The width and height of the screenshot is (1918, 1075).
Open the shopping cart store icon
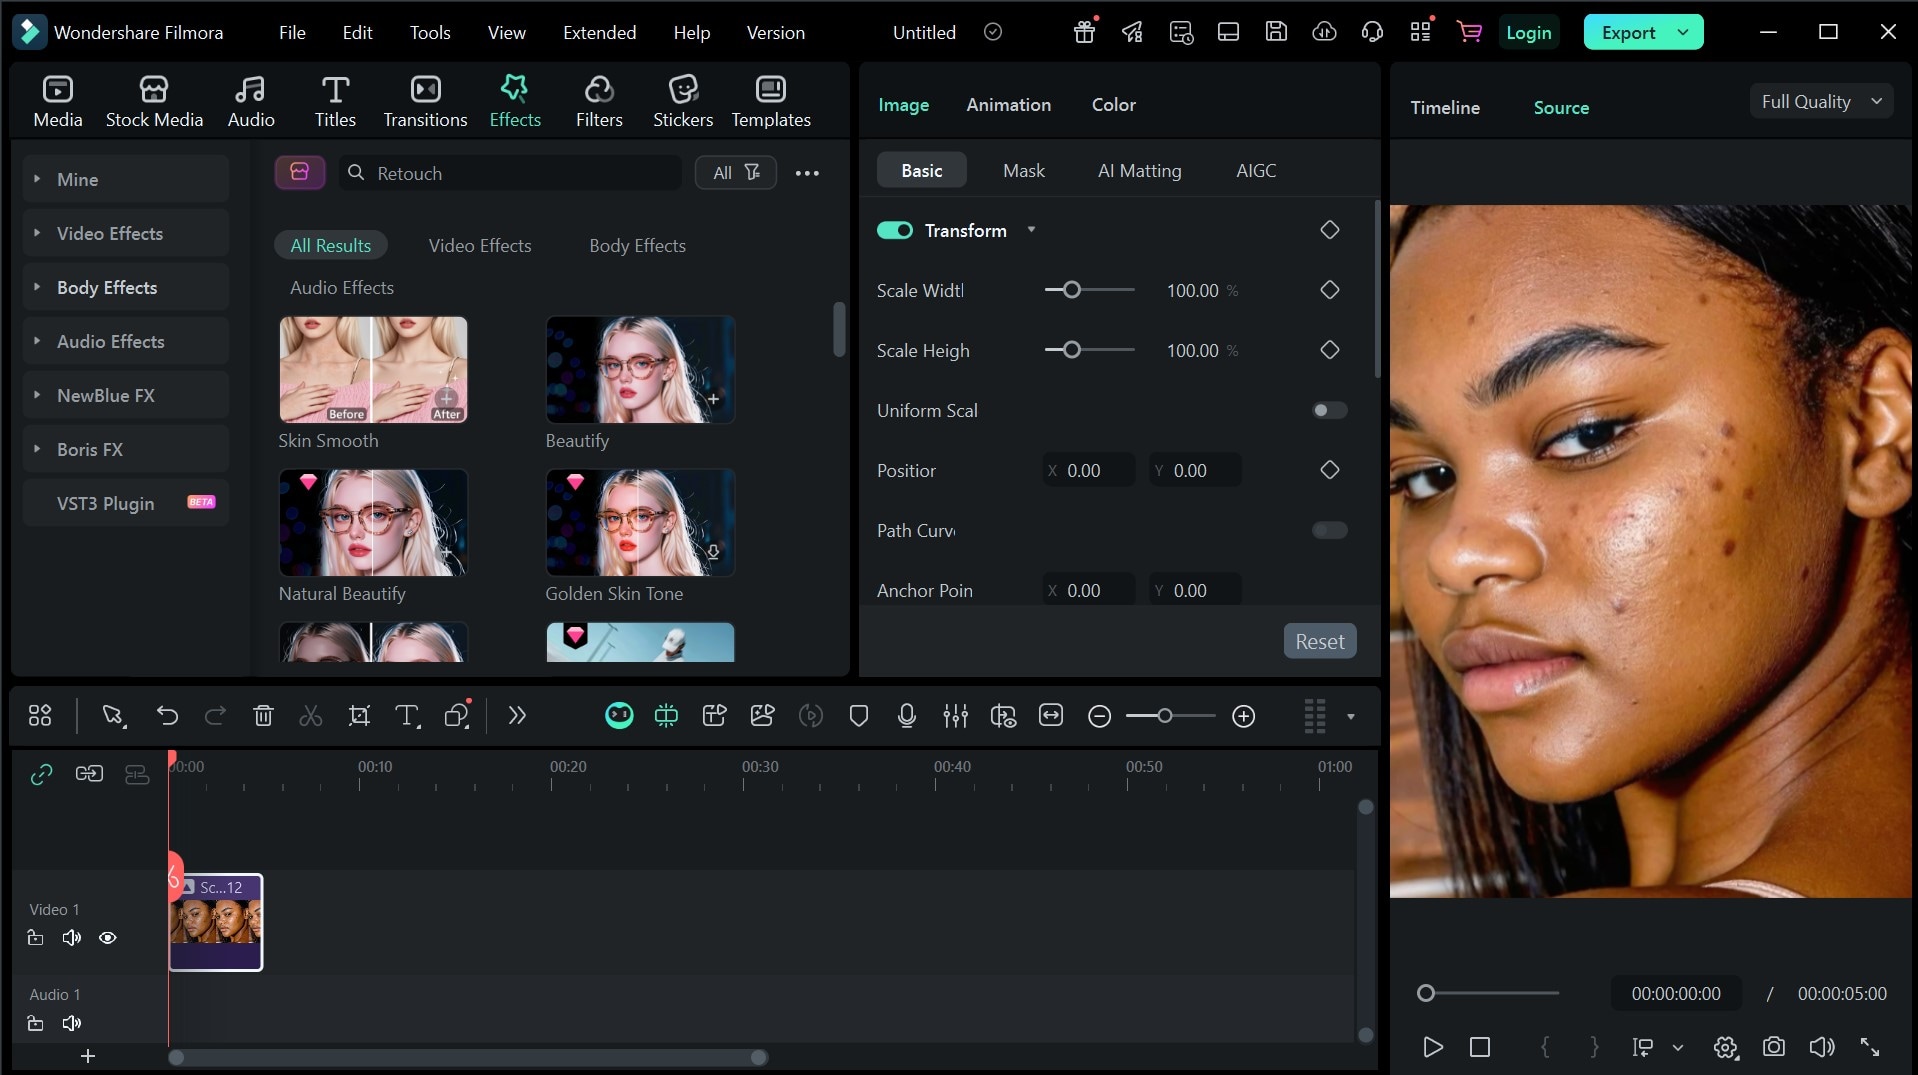(1467, 31)
